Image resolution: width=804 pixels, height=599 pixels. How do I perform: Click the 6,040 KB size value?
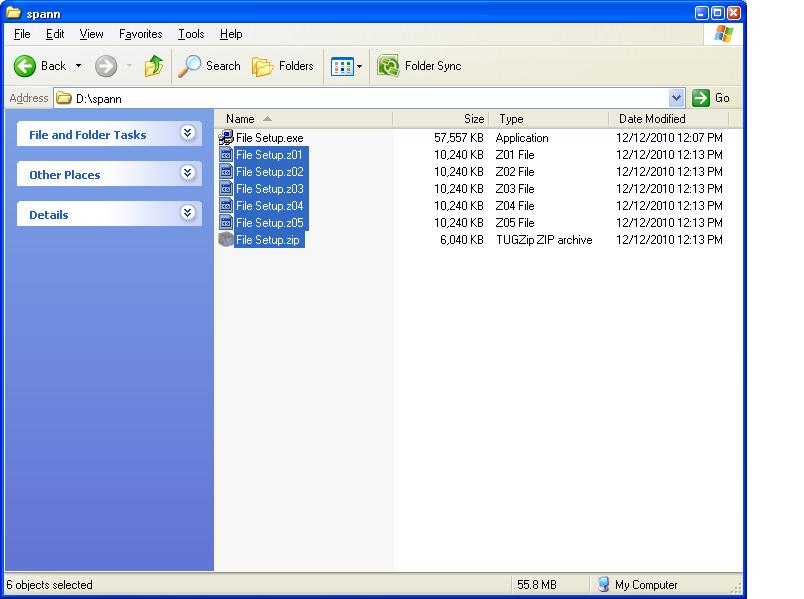coord(461,239)
